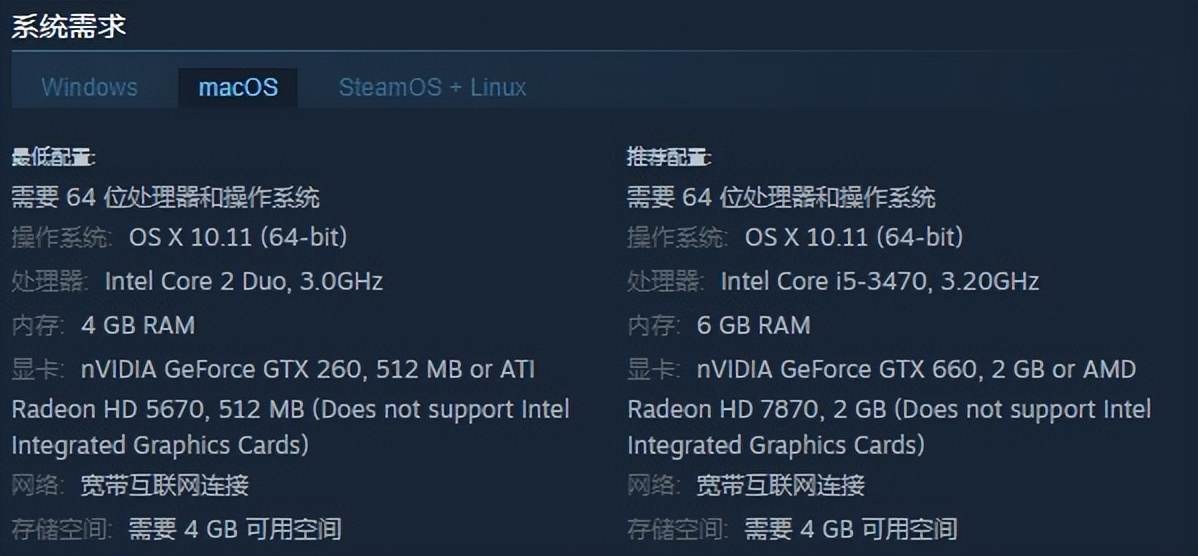Click the 6 GB RAM memory entry
1198x556 pixels.
(754, 325)
